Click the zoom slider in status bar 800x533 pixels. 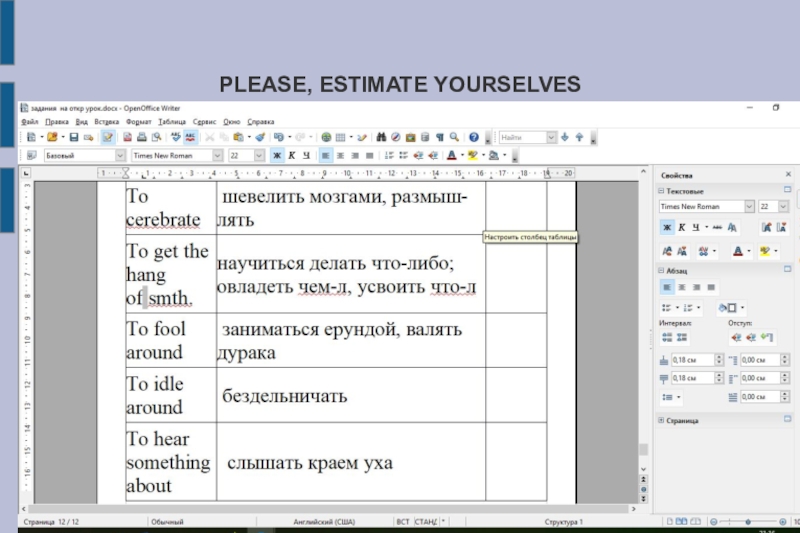(x=748, y=522)
